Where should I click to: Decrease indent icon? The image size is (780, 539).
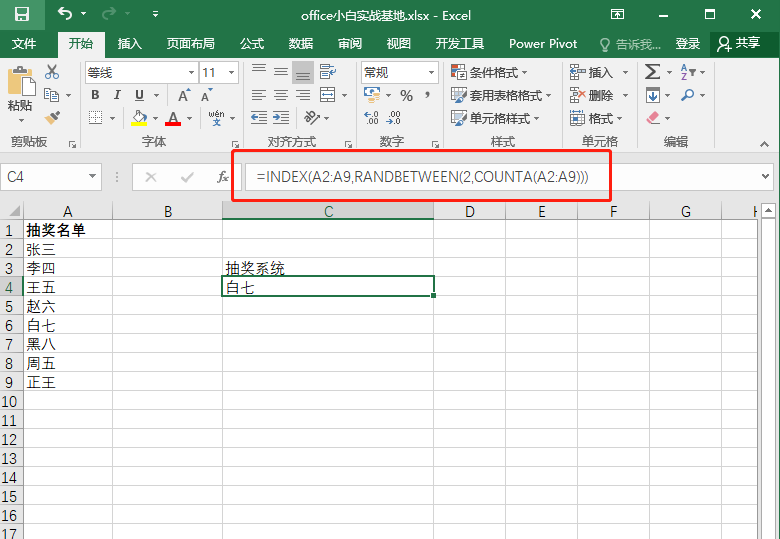[259, 117]
